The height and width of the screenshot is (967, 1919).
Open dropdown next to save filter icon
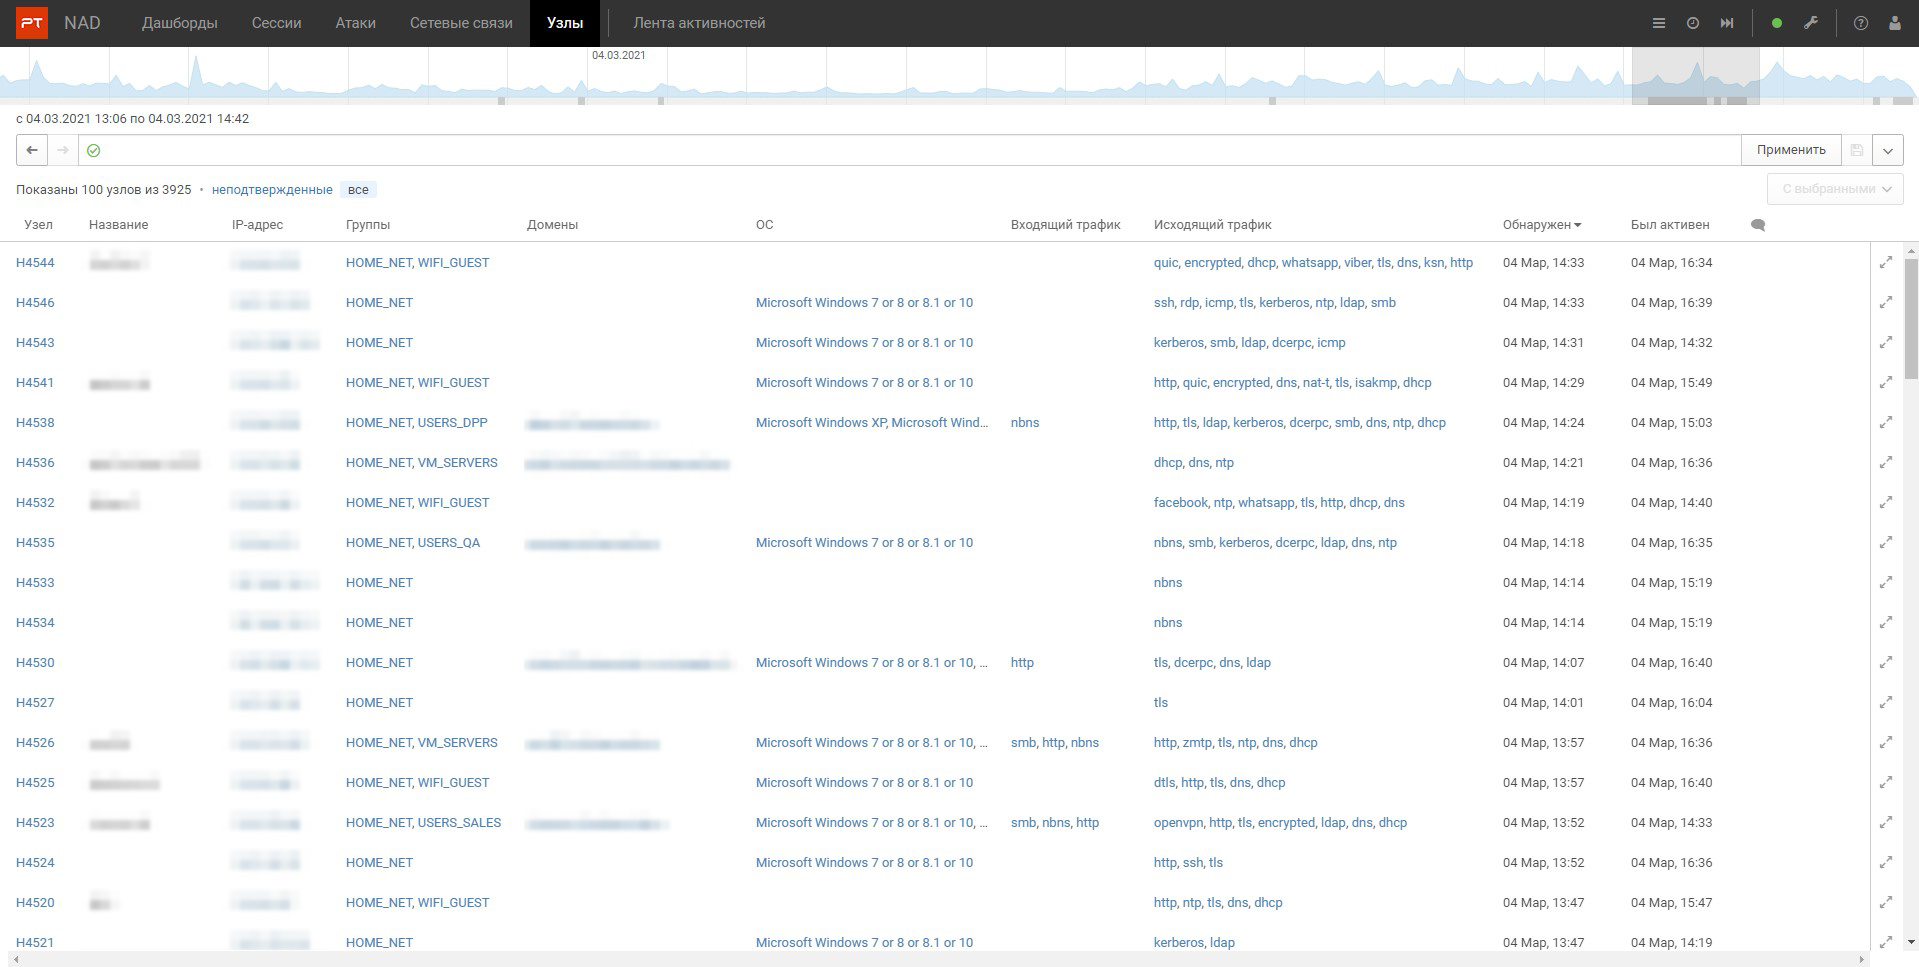(x=1888, y=150)
